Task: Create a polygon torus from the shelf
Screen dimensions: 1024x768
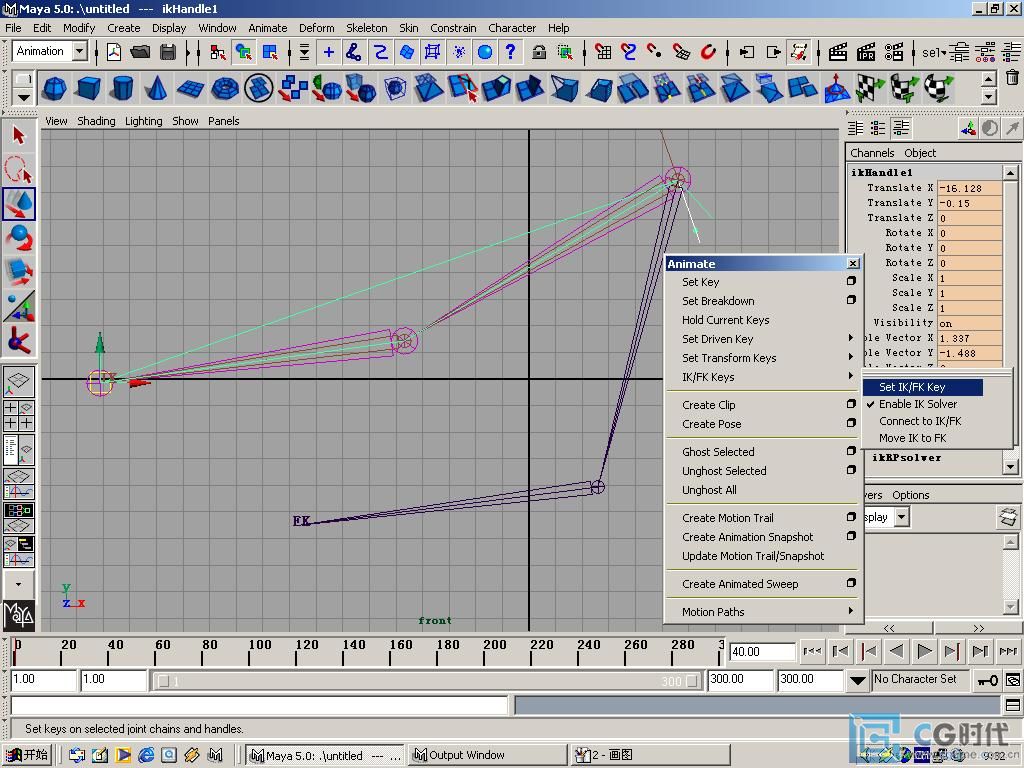Action: click(x=225, y=88)
